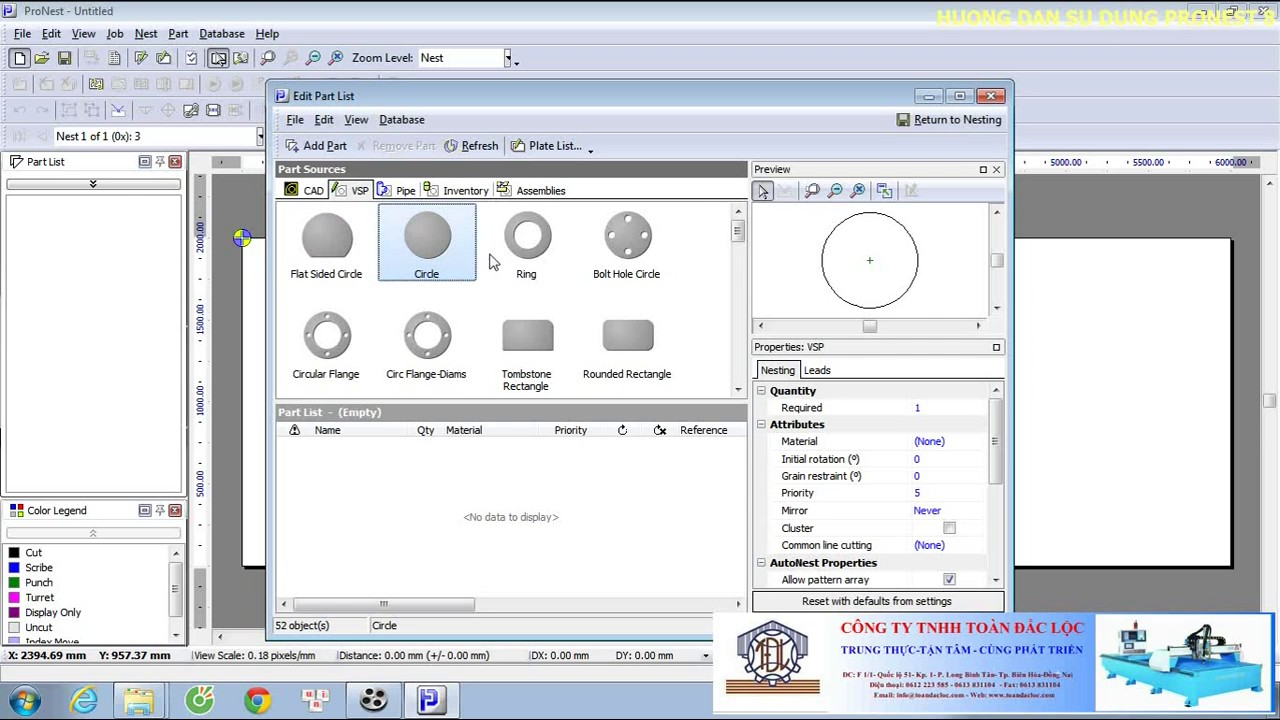Click Return to Nesting

(949, 120)
